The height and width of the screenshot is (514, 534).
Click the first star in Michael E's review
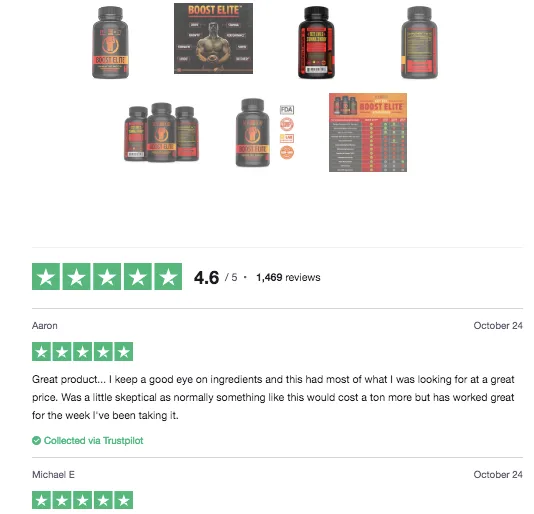click(42, 500)
